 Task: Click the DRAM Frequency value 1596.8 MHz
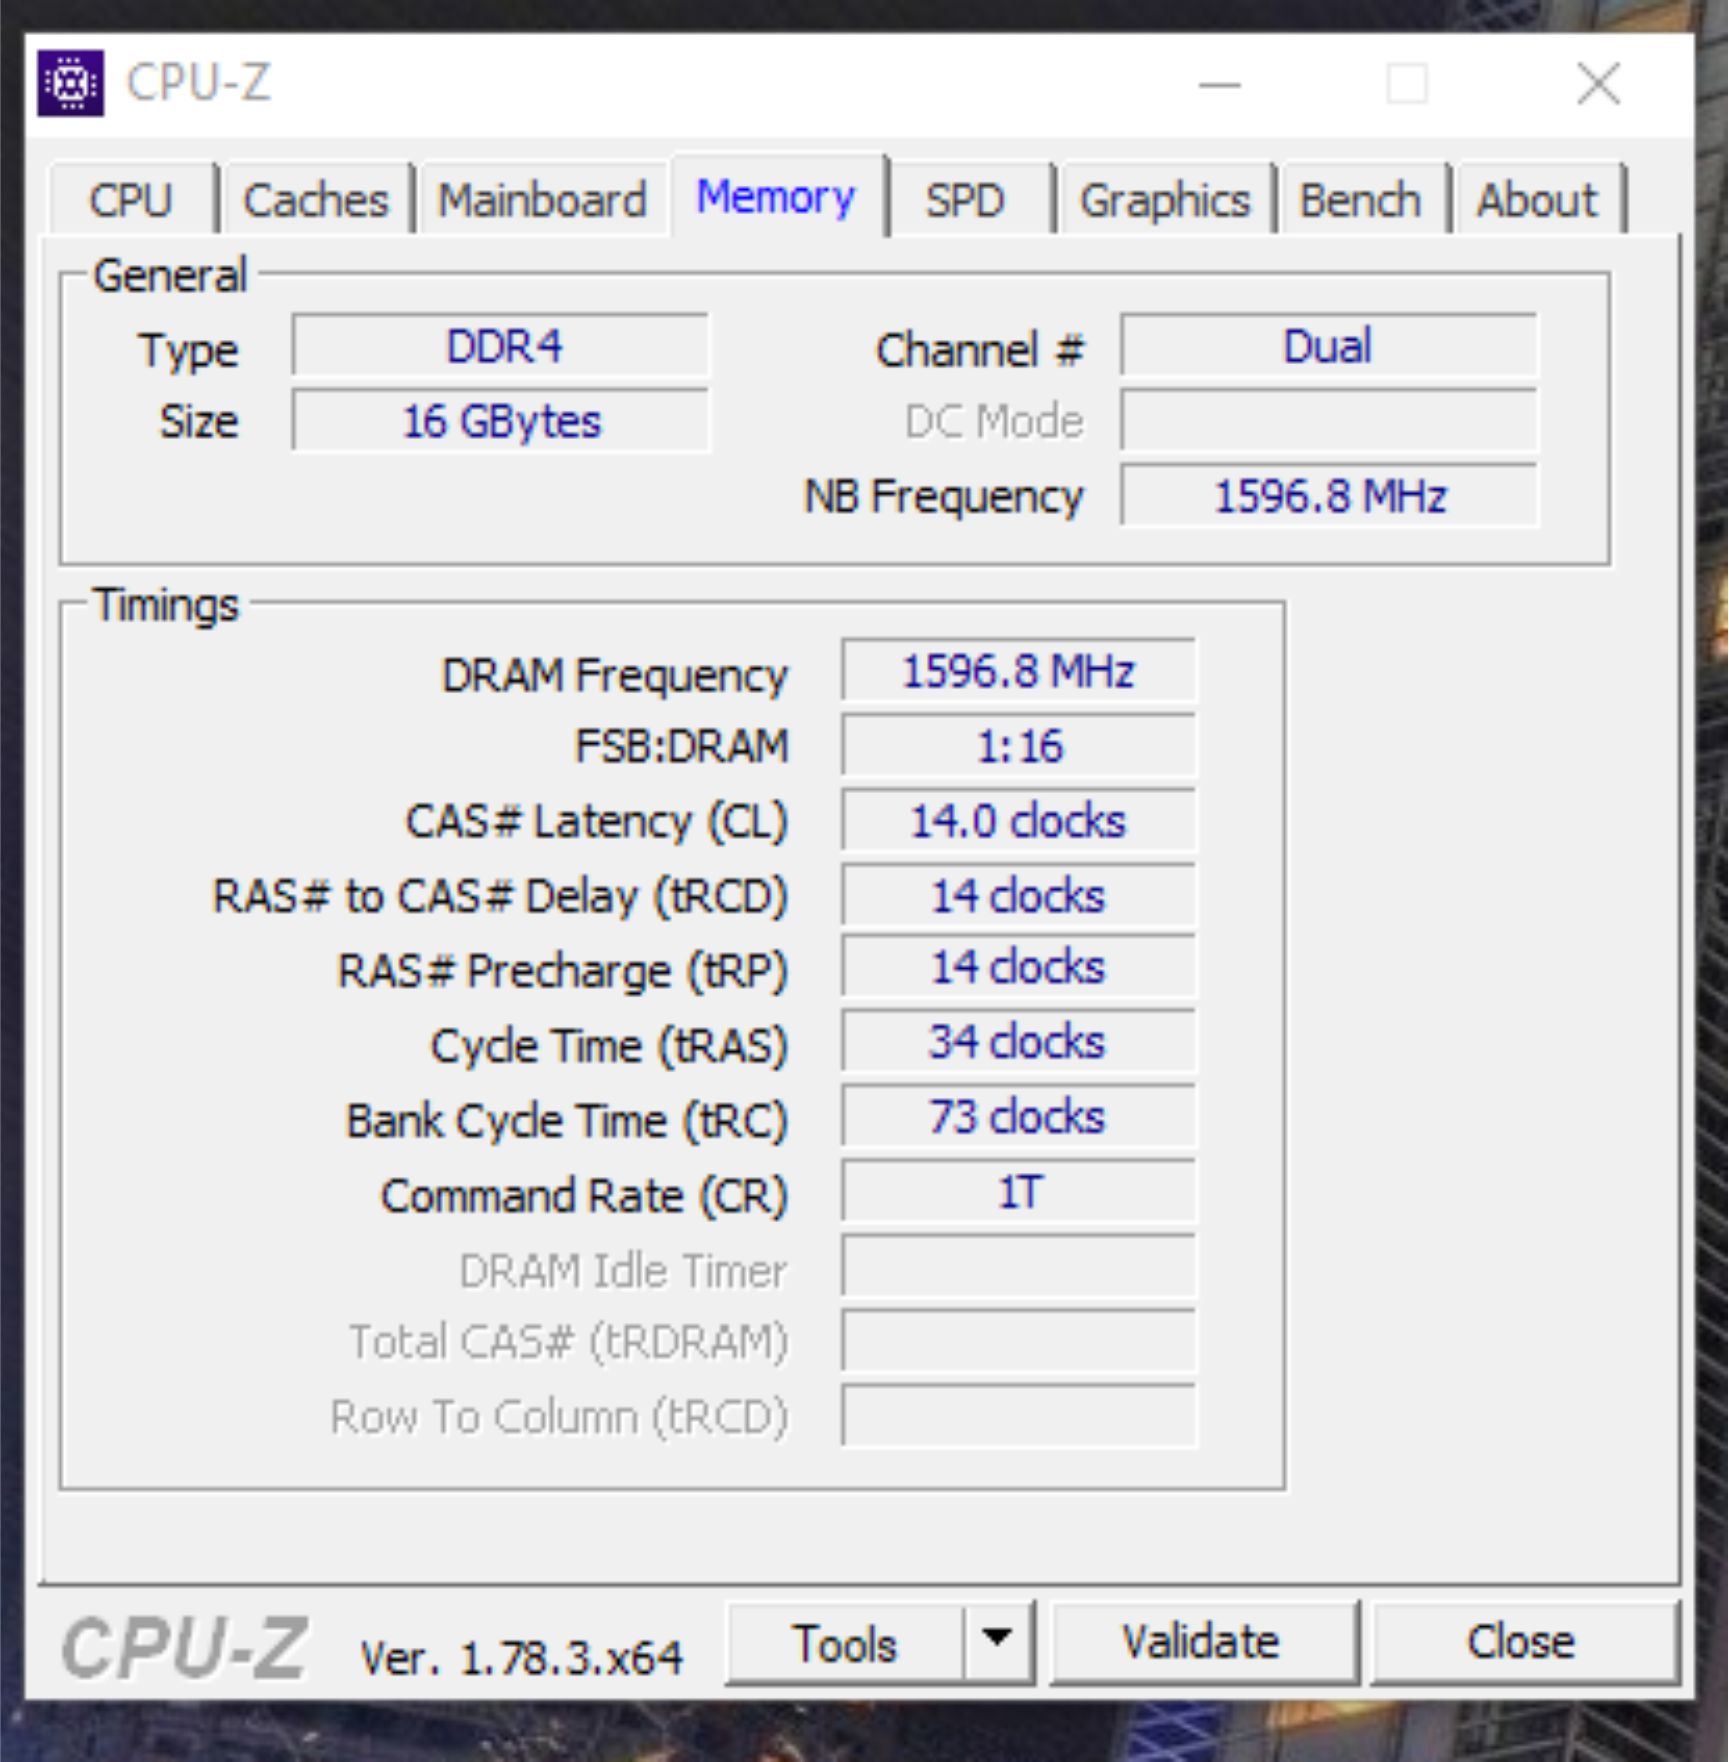click(x=1018, y=671)
